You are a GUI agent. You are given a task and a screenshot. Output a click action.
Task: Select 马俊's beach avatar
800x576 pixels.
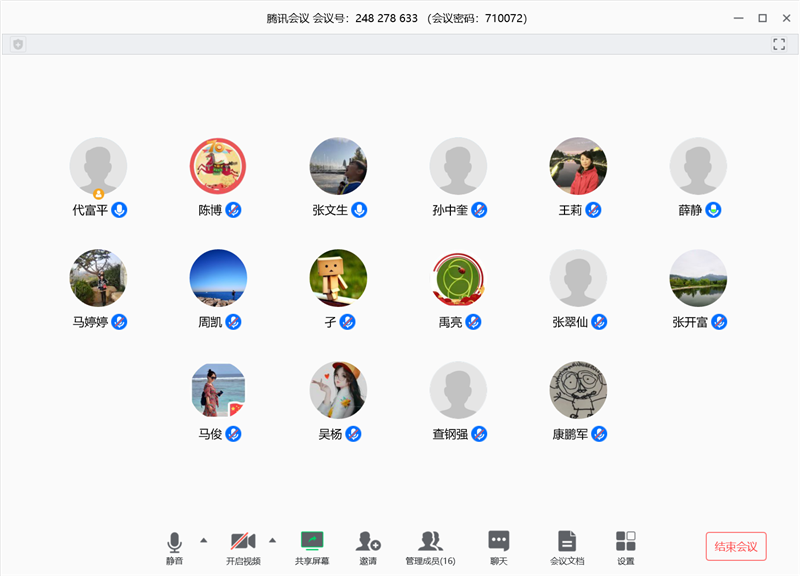[x=218, y=390]
